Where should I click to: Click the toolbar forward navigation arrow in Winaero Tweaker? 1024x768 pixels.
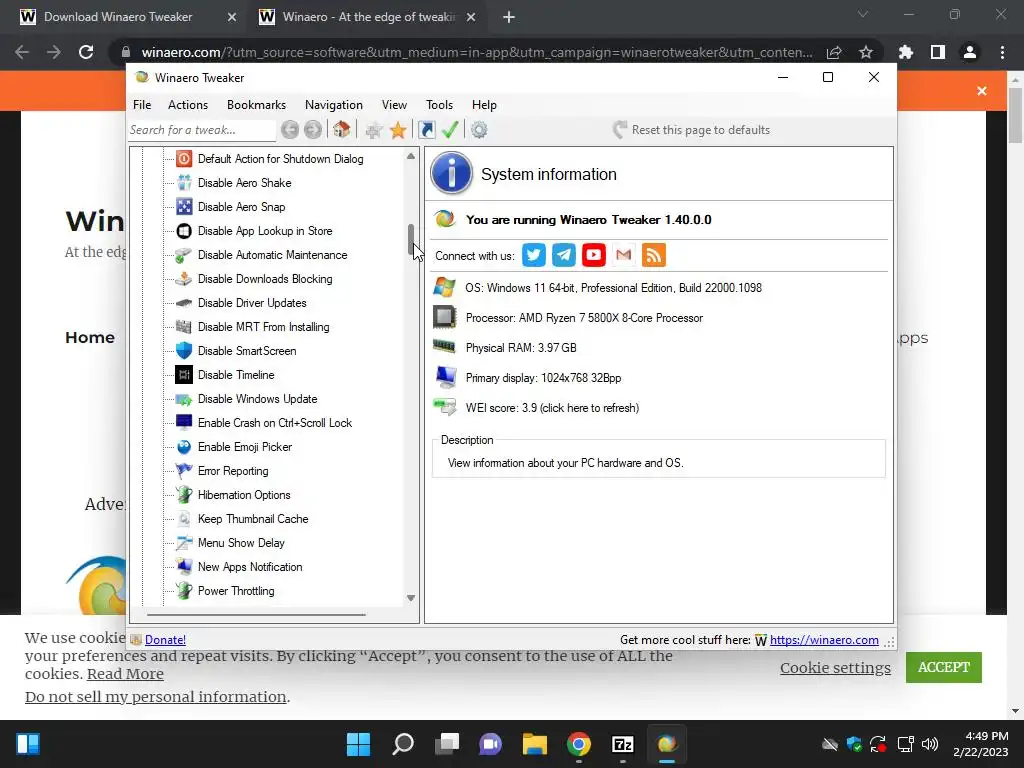313,130
